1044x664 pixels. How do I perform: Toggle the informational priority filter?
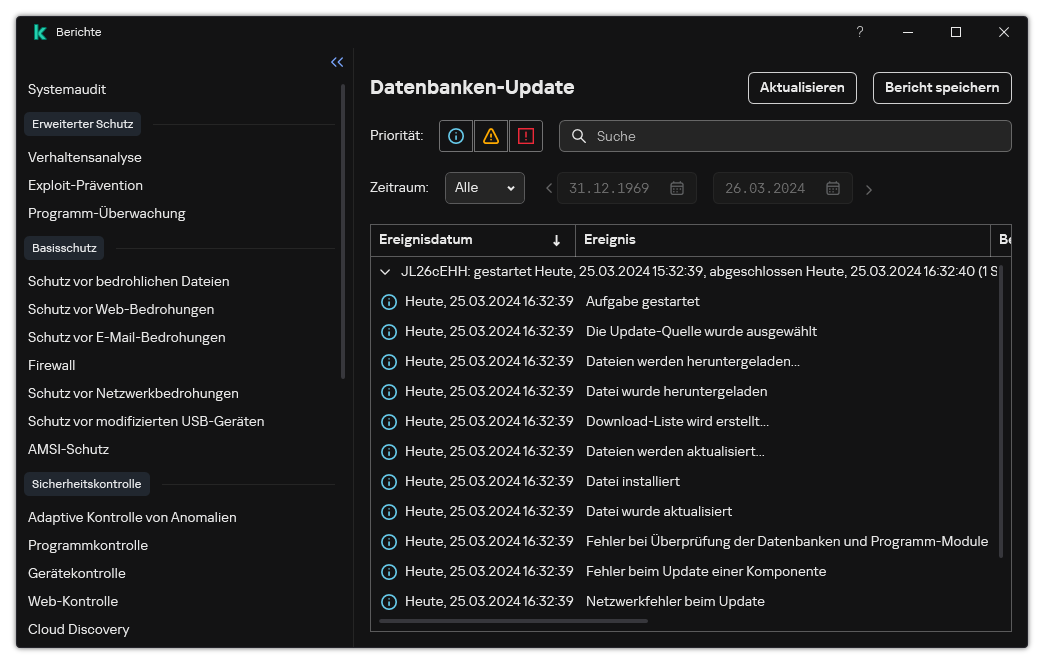456,136
